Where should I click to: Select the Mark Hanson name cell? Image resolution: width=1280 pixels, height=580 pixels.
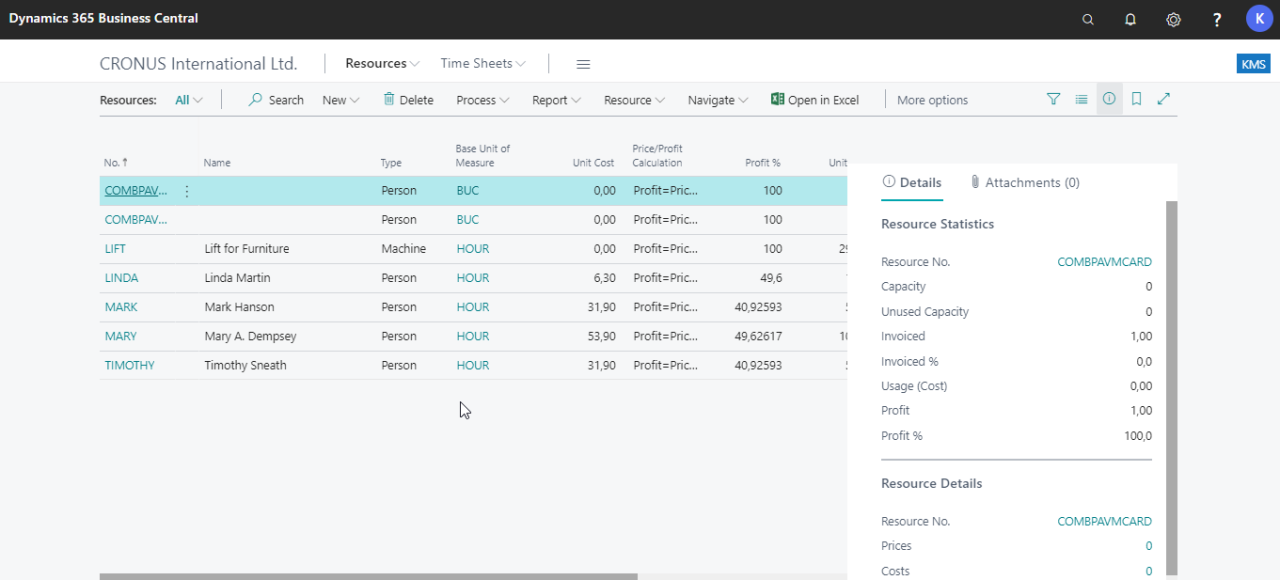239,307
